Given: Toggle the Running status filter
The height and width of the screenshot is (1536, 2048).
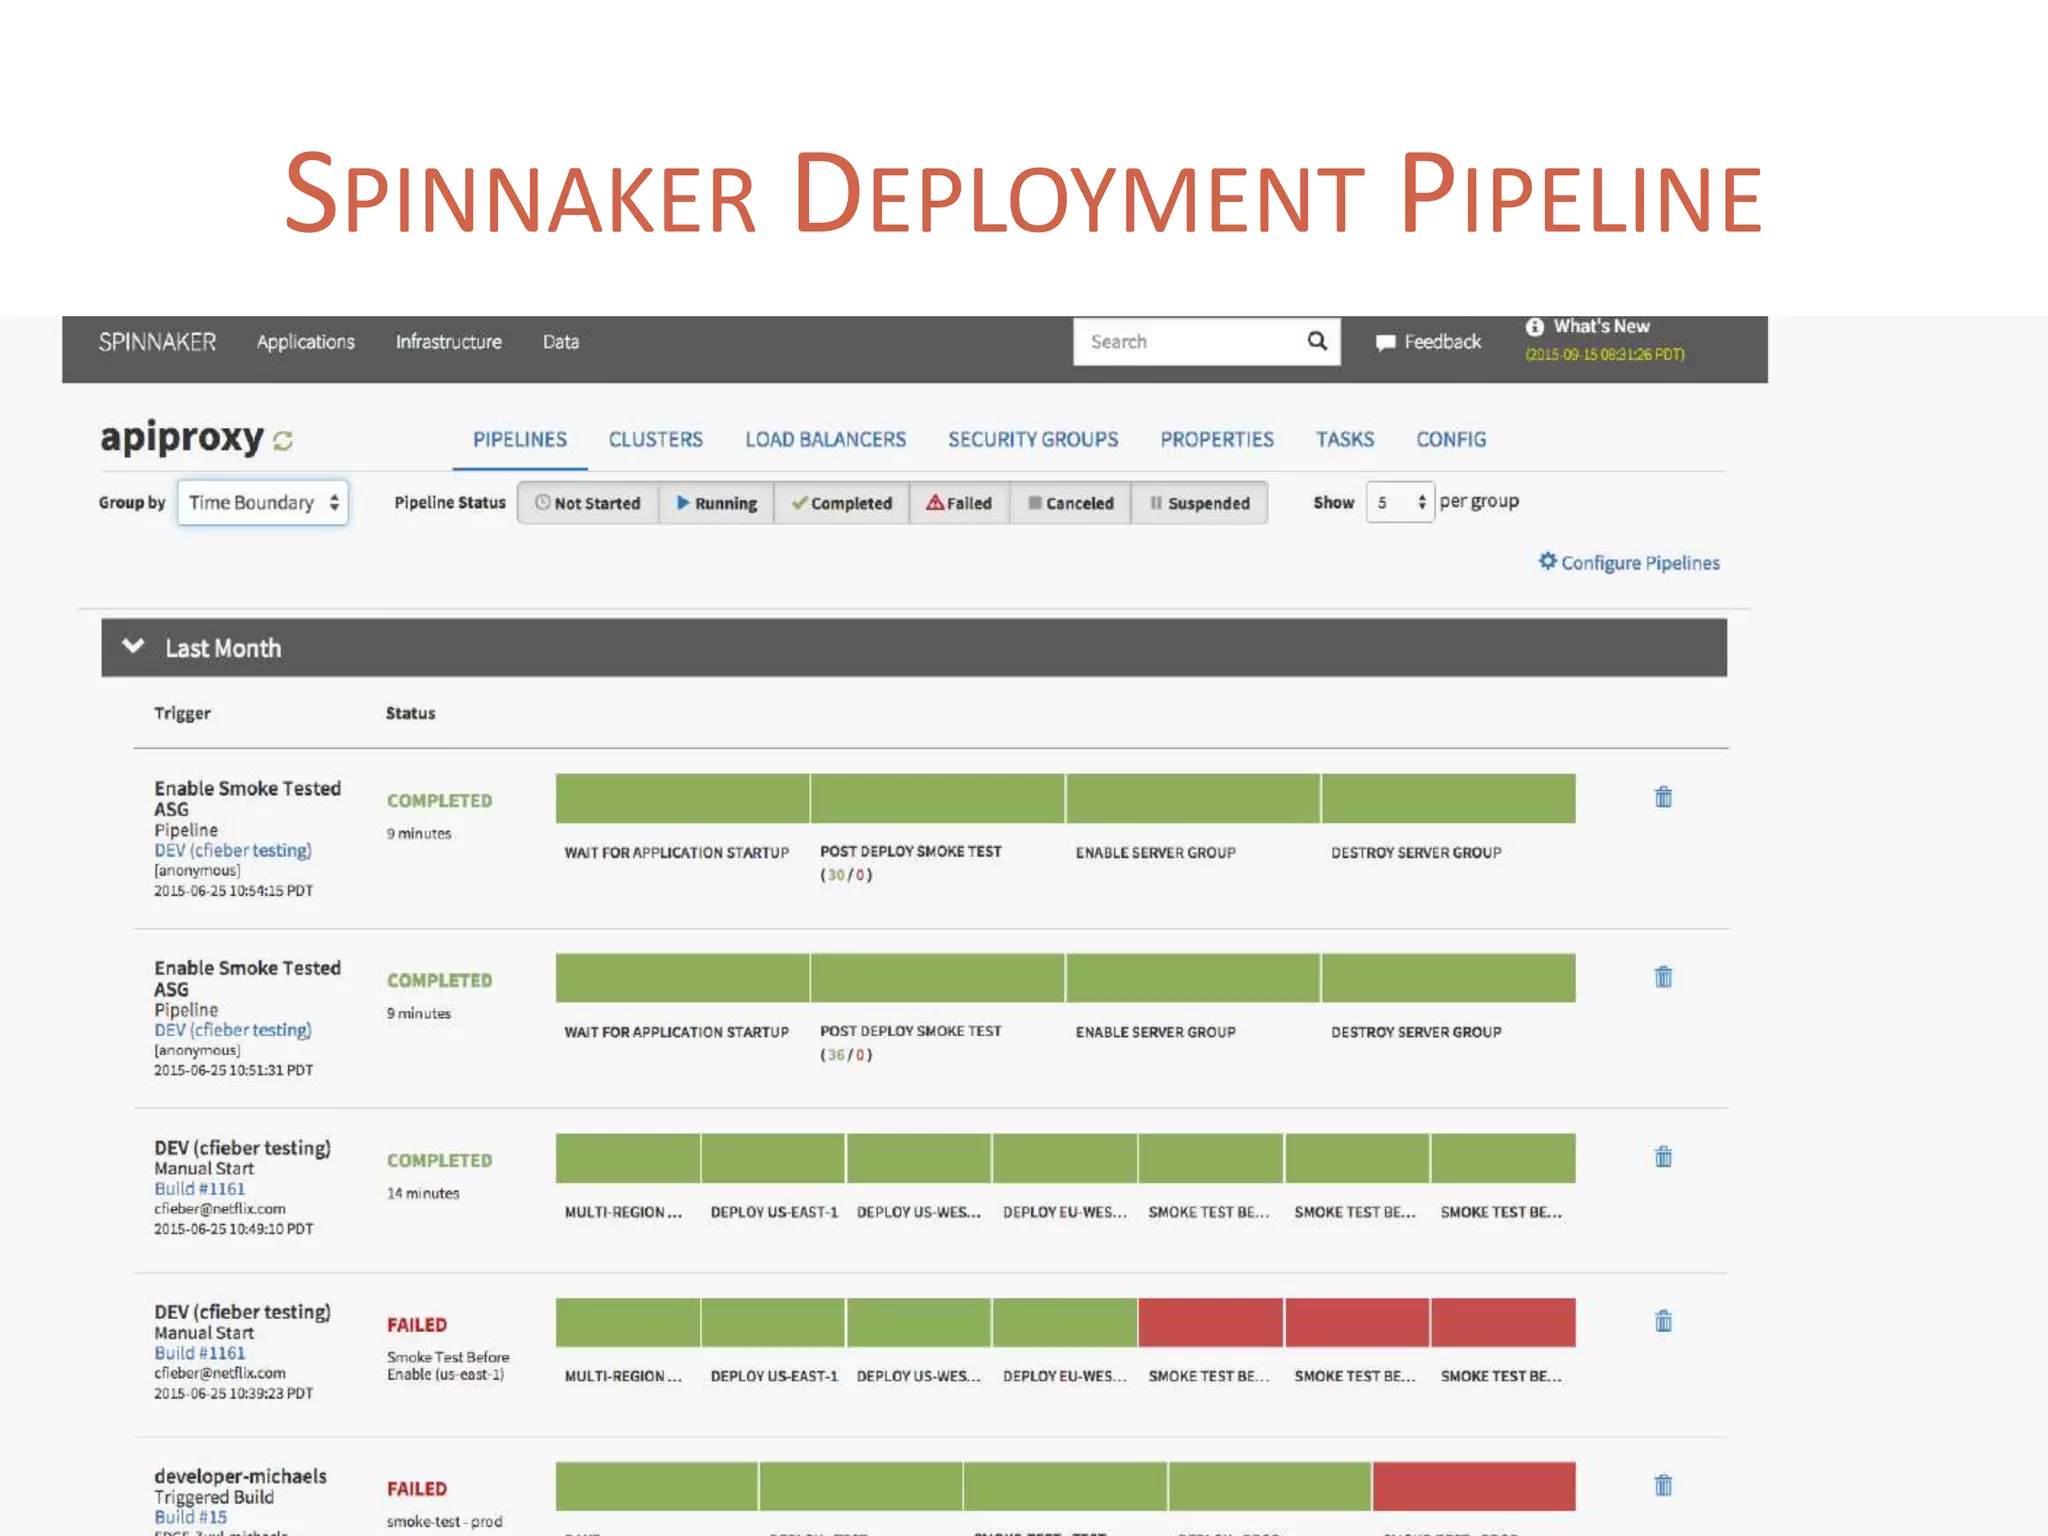Looking at the screenshot, I should [716, 503].
